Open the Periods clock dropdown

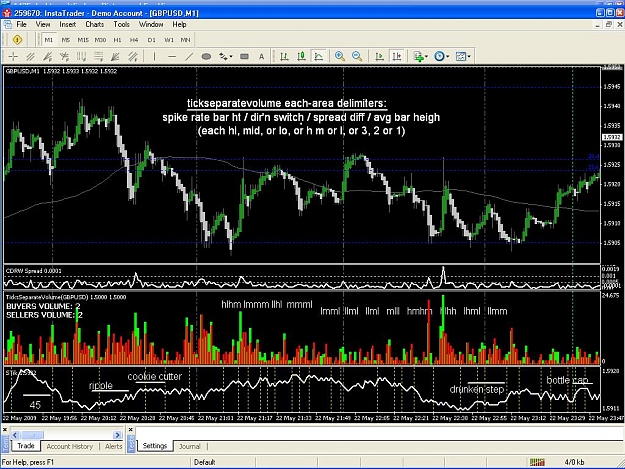click(x=441, y=57)
